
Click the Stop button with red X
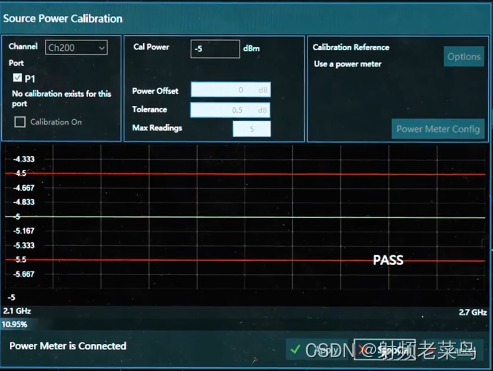coord(385,350)
